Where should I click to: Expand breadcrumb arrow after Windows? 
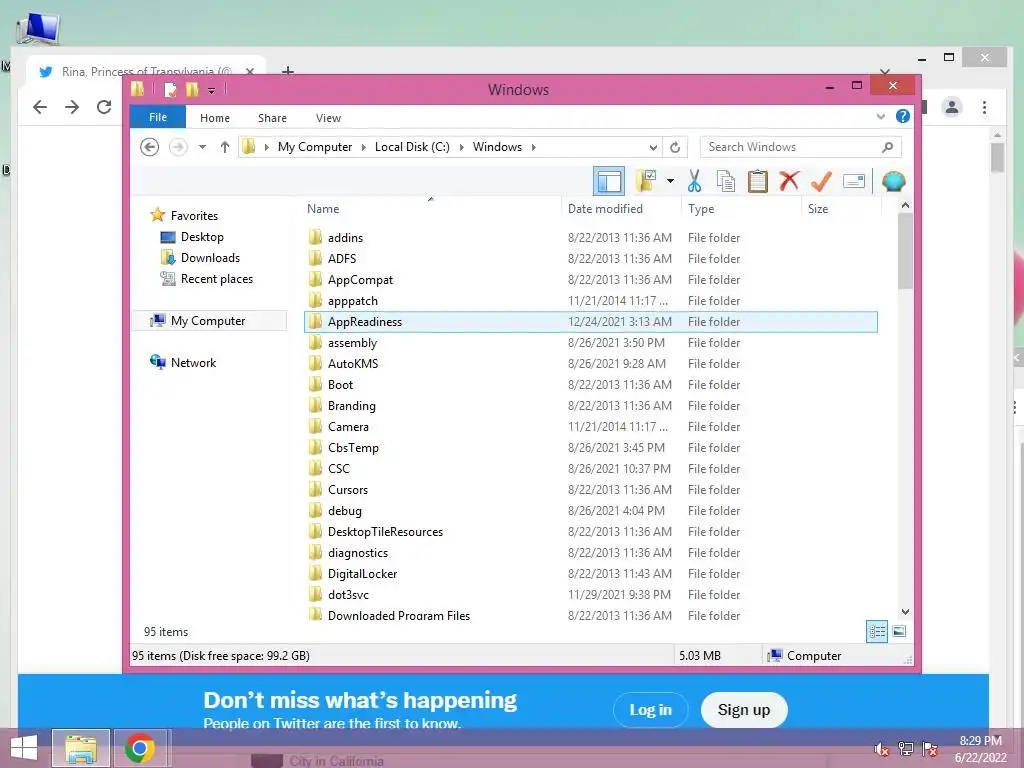point(534,147)
